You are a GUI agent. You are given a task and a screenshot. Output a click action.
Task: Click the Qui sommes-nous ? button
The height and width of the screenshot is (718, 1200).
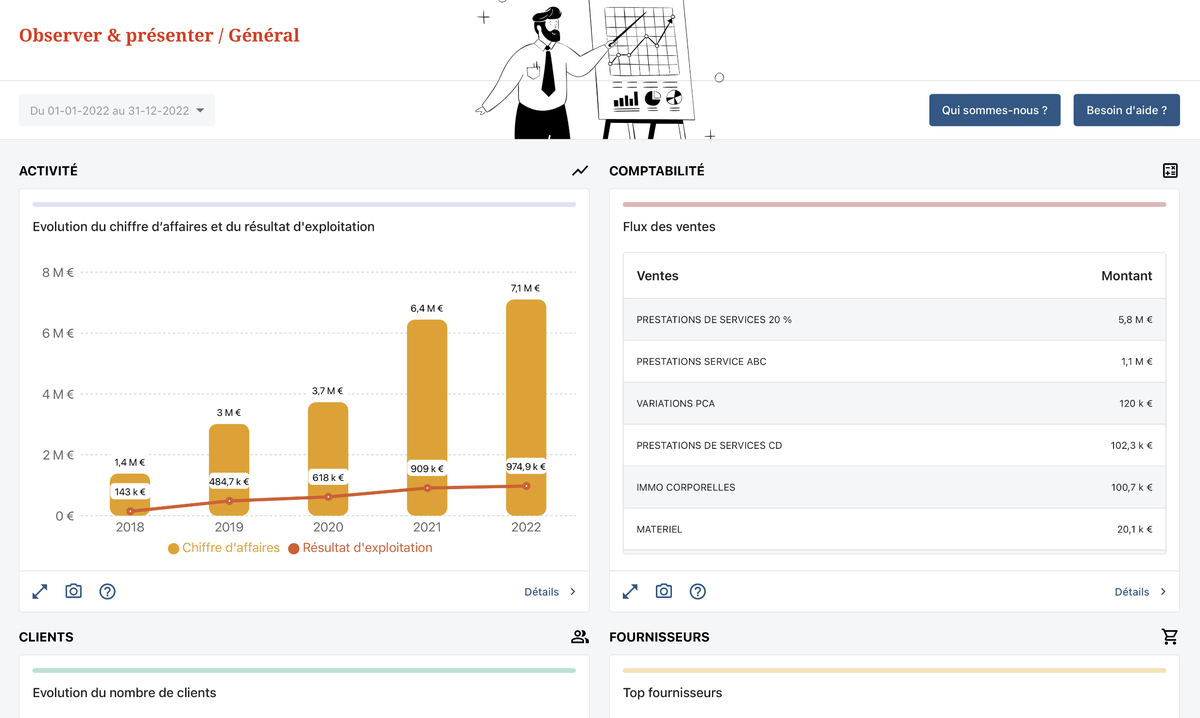[x=994, y=110]
